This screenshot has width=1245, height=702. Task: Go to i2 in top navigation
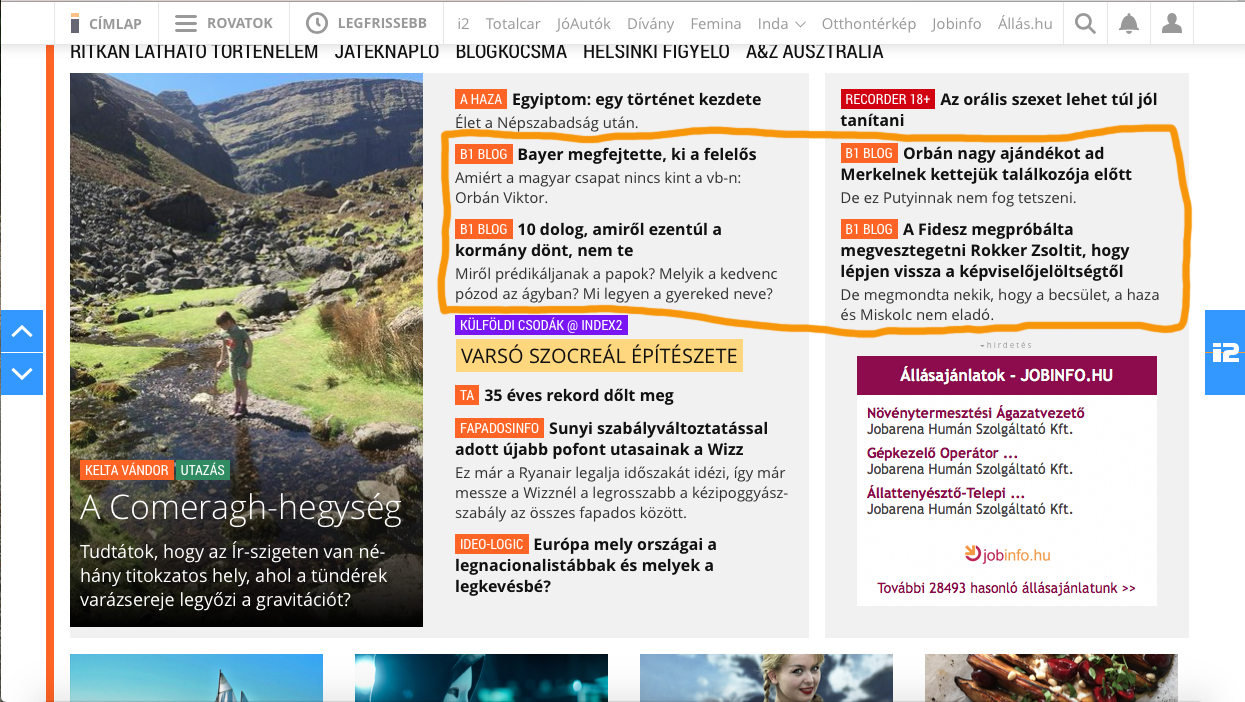463,23
